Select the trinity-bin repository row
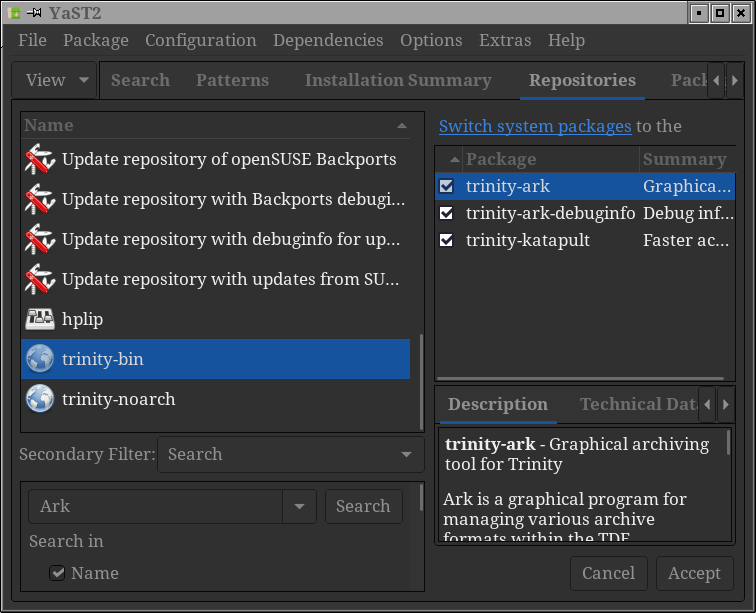This screenshot has height=613, width=756. (x=216, y=359)
